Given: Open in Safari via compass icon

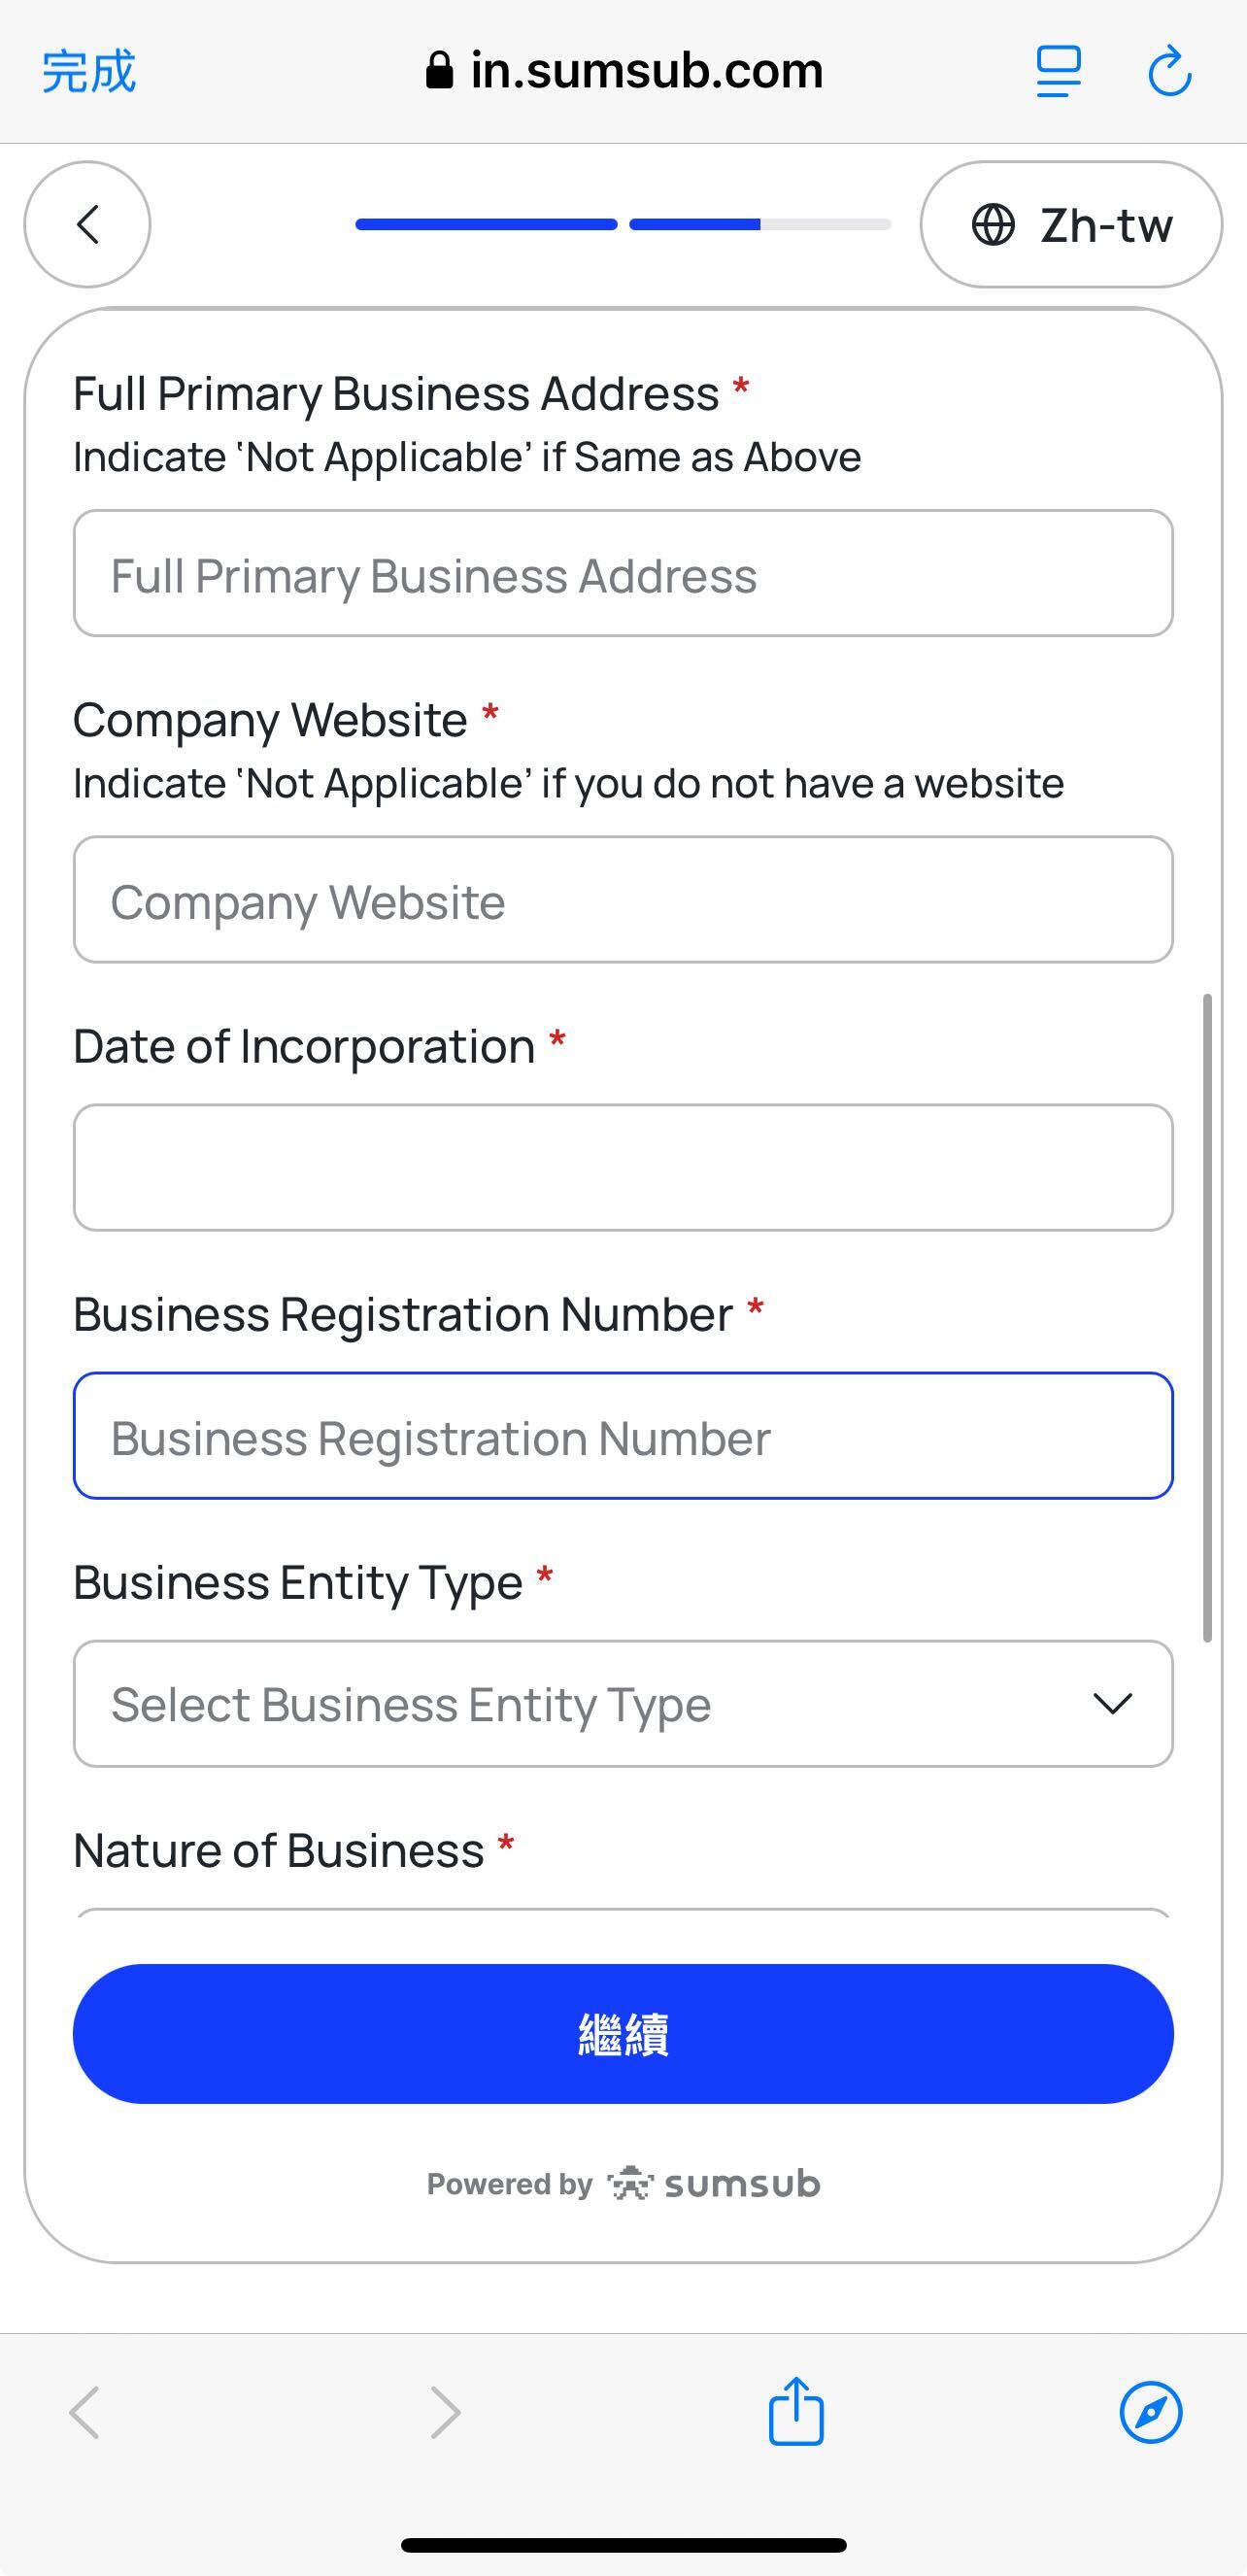Looking at the screenshot, I should tap(1151, 2412).
